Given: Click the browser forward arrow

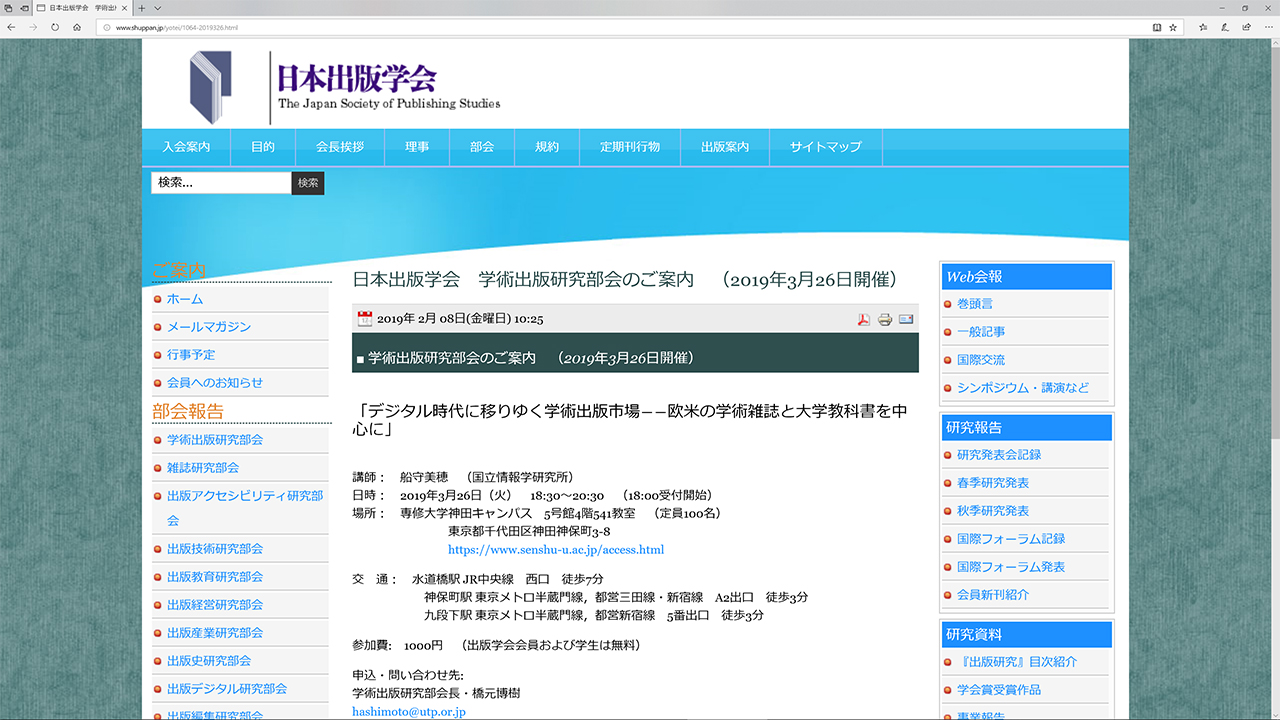Looking at the screenshot, I should point(33,27).
